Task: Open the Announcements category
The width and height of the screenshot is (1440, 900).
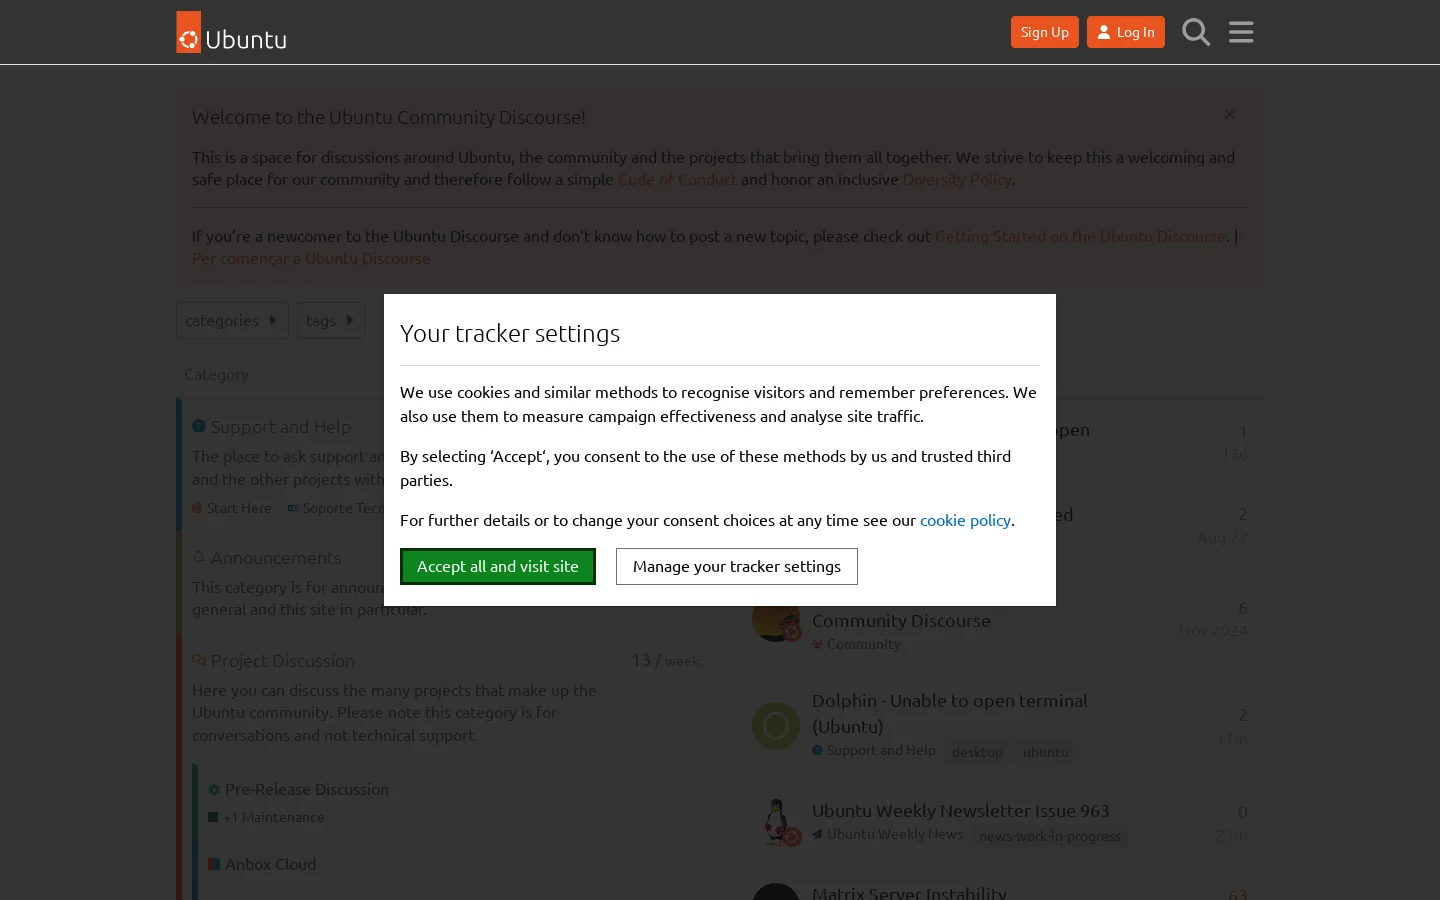Action: point(276,558)
